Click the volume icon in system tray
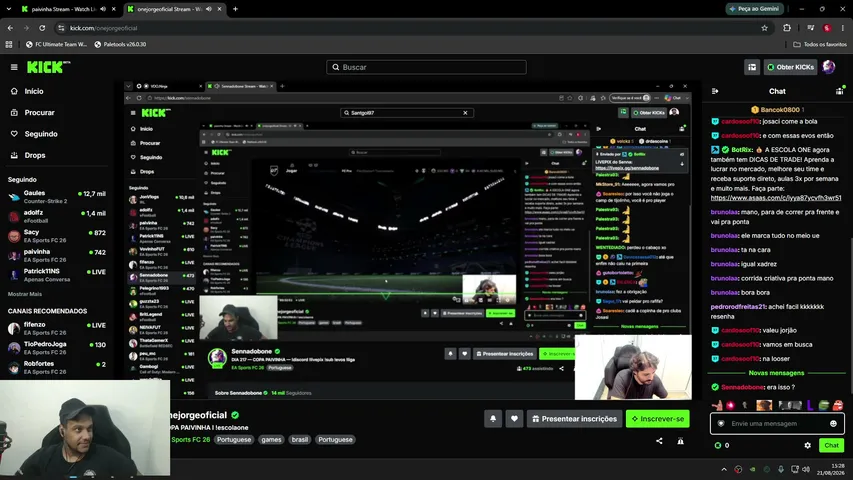This screenshot has width=853, height=480. (x=806, y=469)
